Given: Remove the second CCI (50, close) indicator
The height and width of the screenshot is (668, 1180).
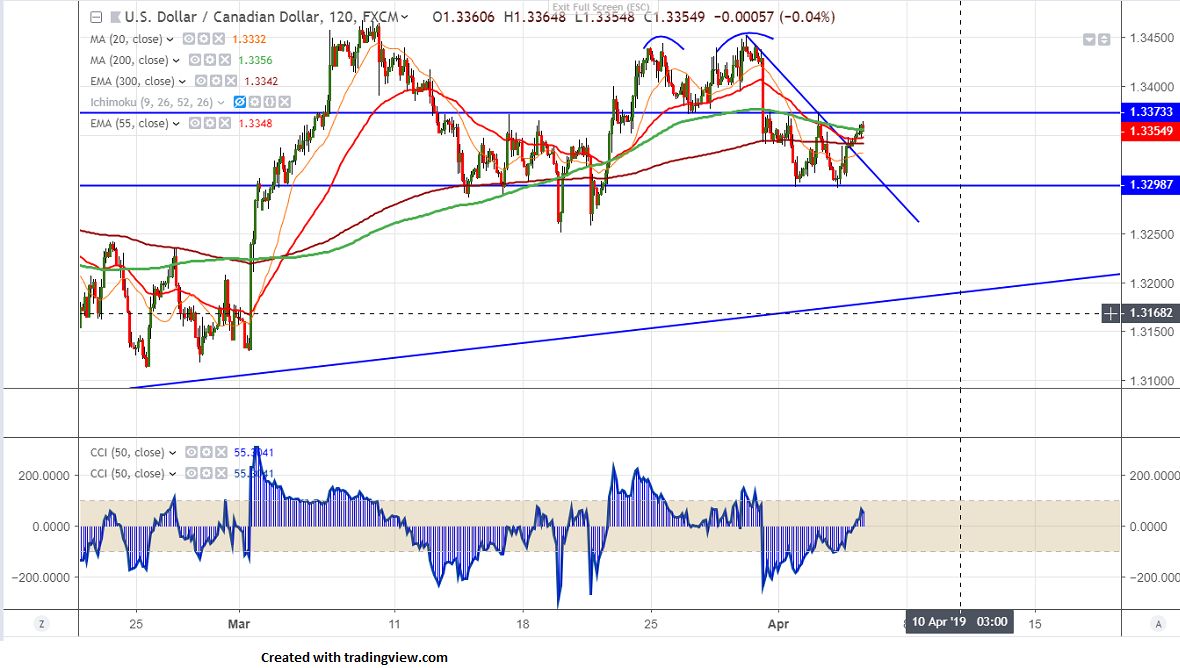Looking at the screenshot, I should pyautogui.click(x=220, y=474).
